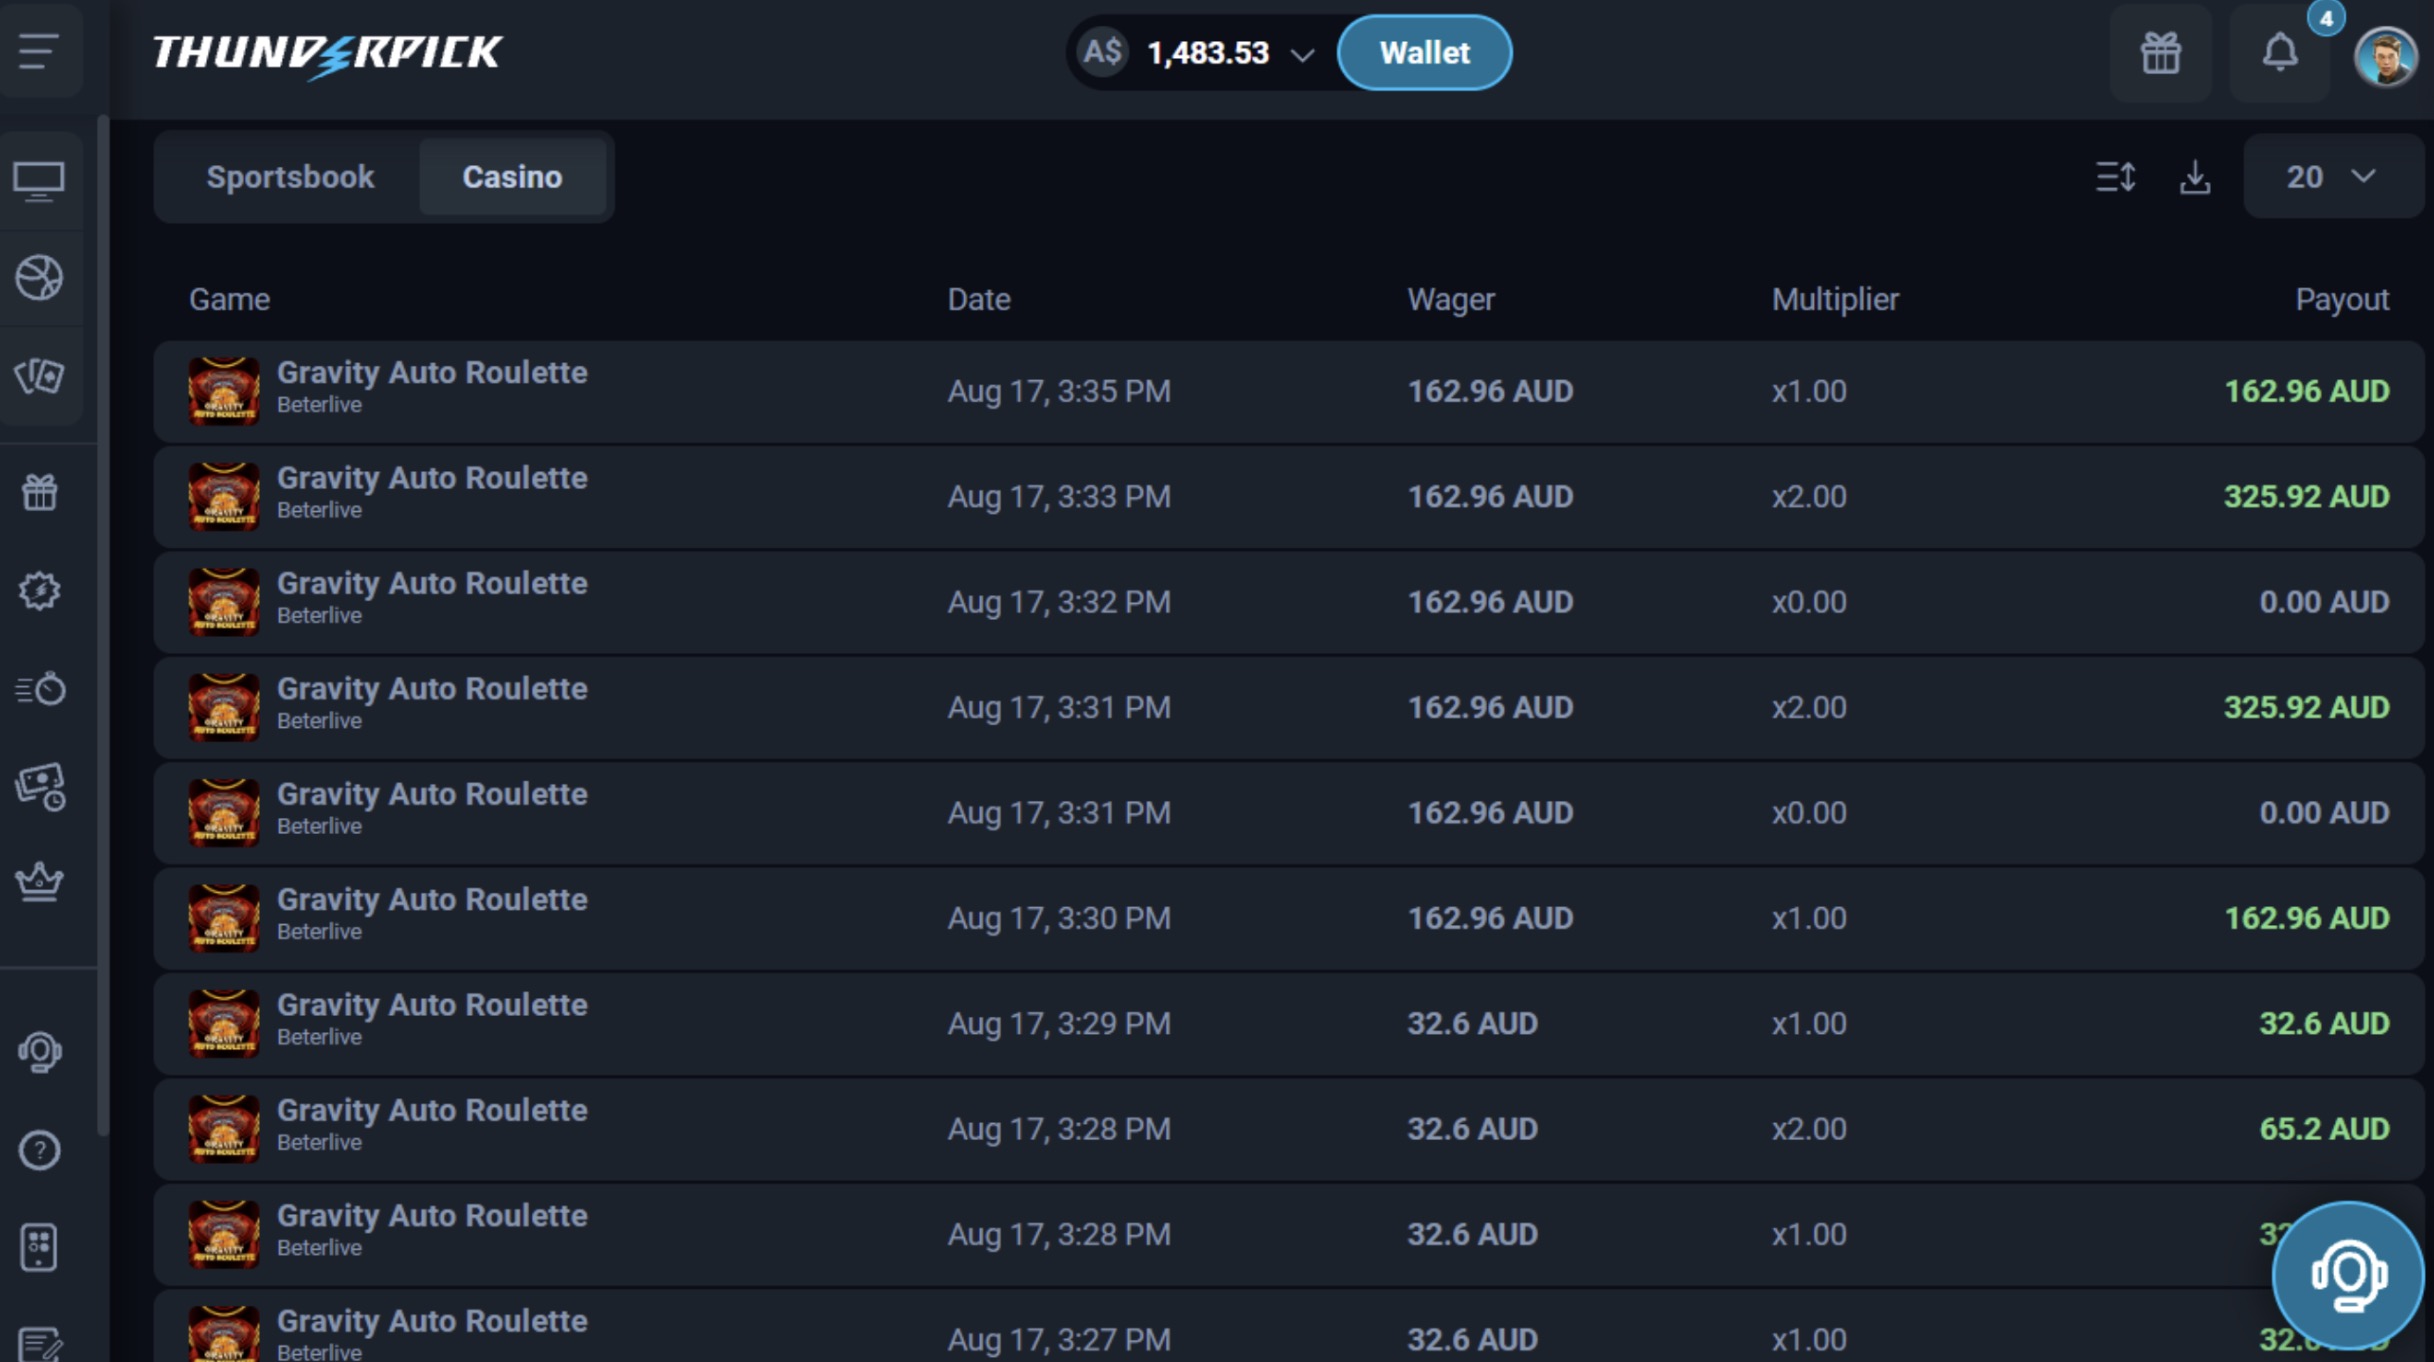The image size is (2434, 1362).
Task: Click the 162.96 AUD payout in 3:30 PM row
Action: [x=2306, y=918]
